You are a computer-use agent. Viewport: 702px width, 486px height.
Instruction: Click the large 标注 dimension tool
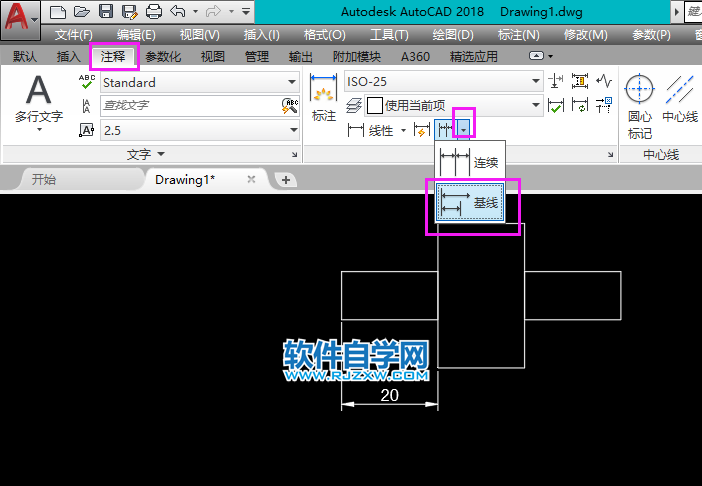(323, 98)
